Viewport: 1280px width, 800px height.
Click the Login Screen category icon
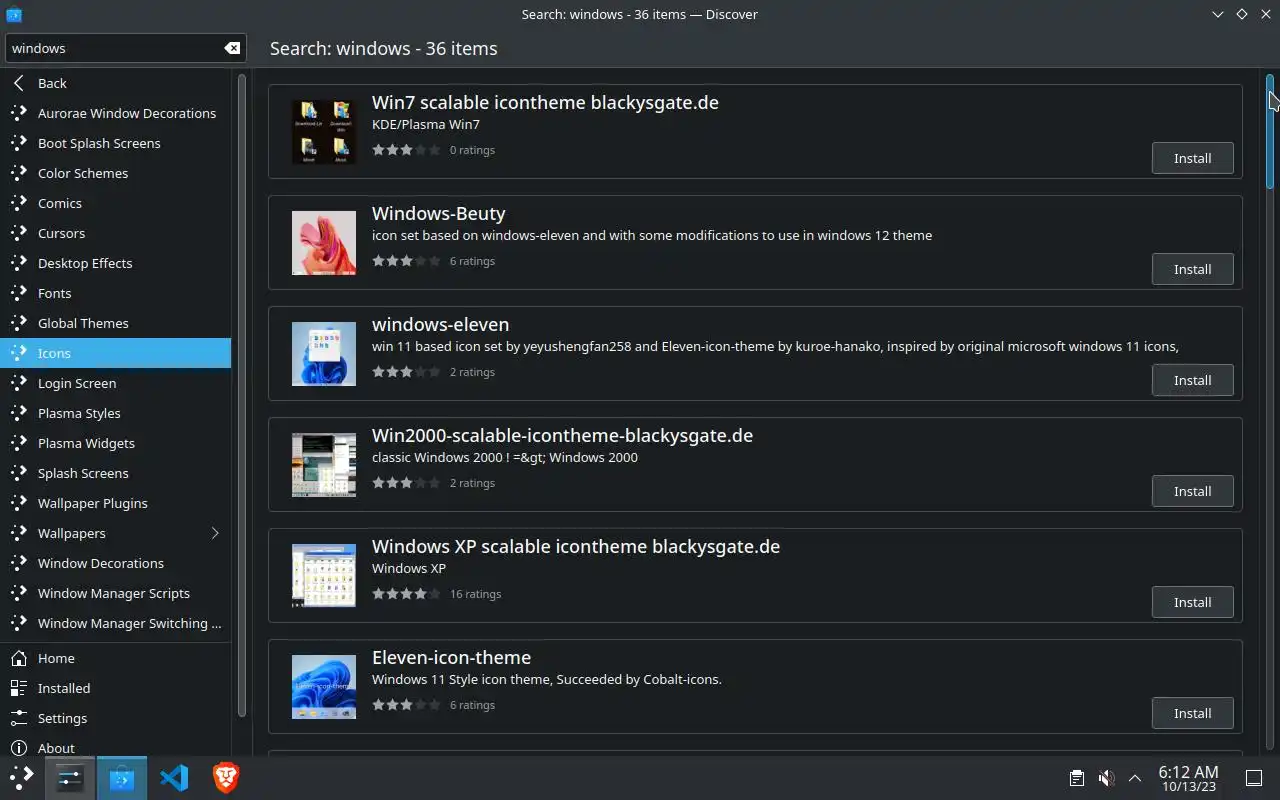(x=19, y=383)
